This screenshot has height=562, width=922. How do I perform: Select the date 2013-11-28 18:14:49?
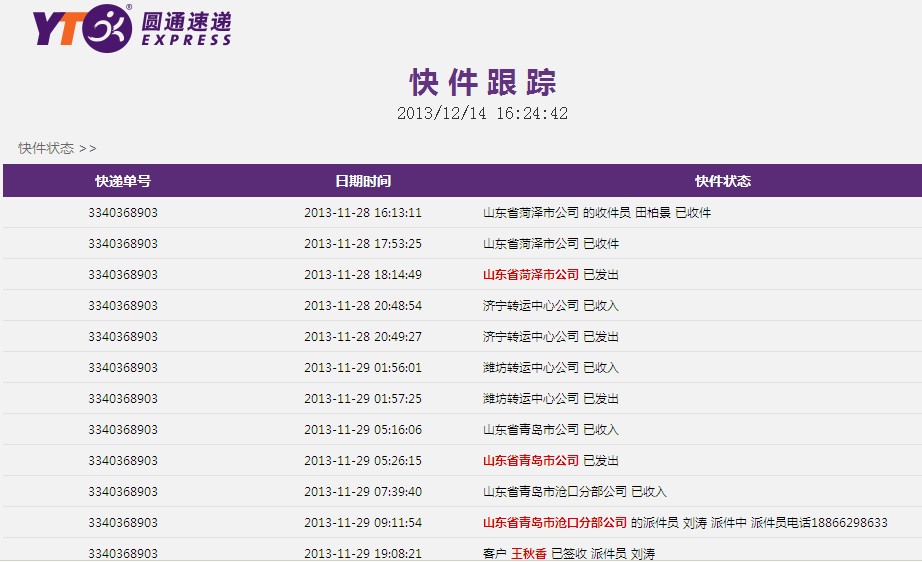click(x=363, y=275)
